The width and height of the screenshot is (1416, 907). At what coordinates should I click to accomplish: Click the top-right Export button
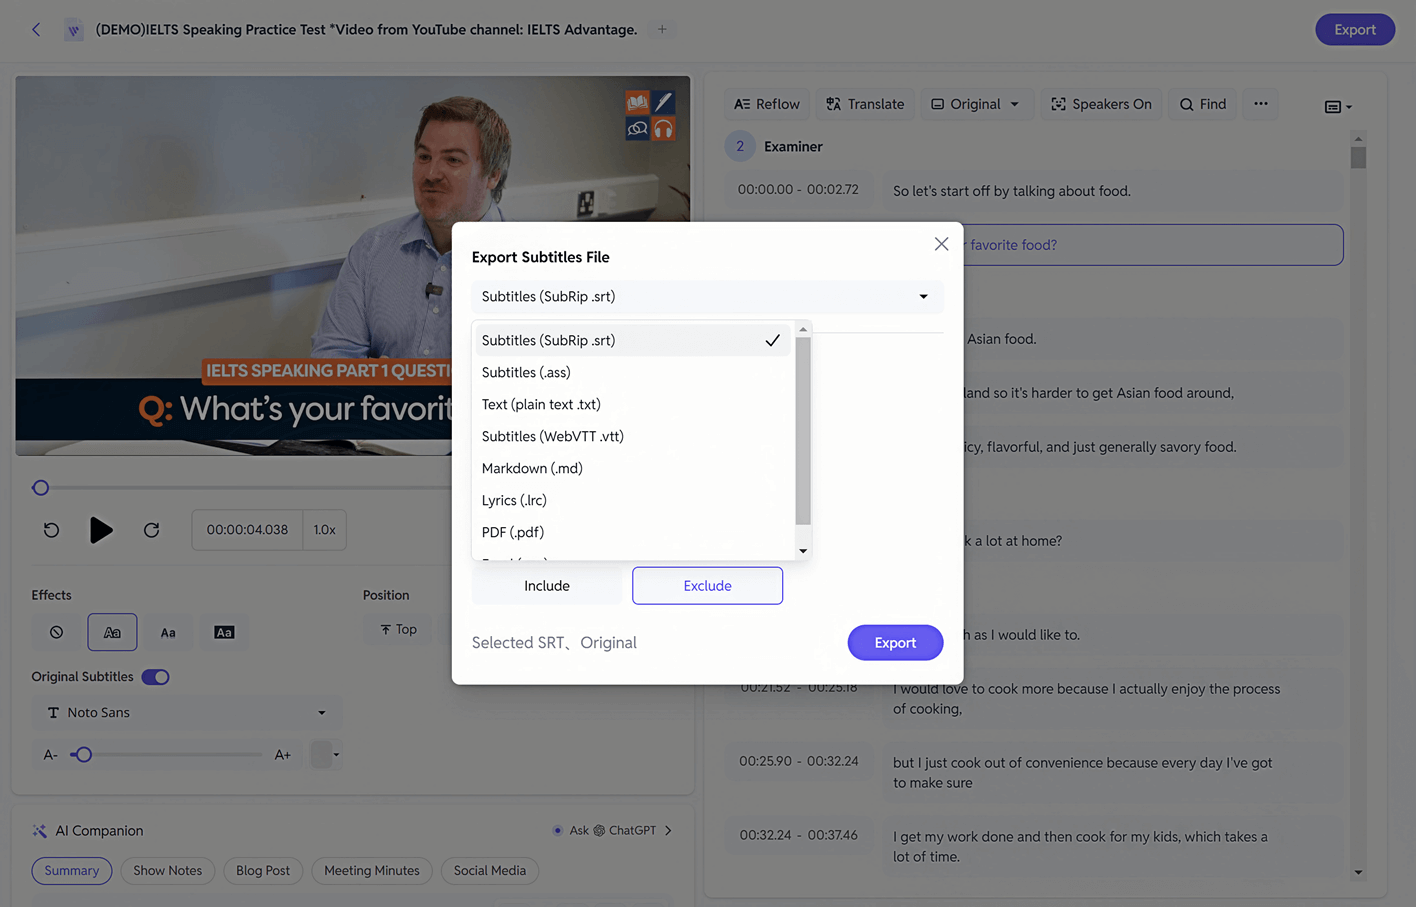(1354, 30)
